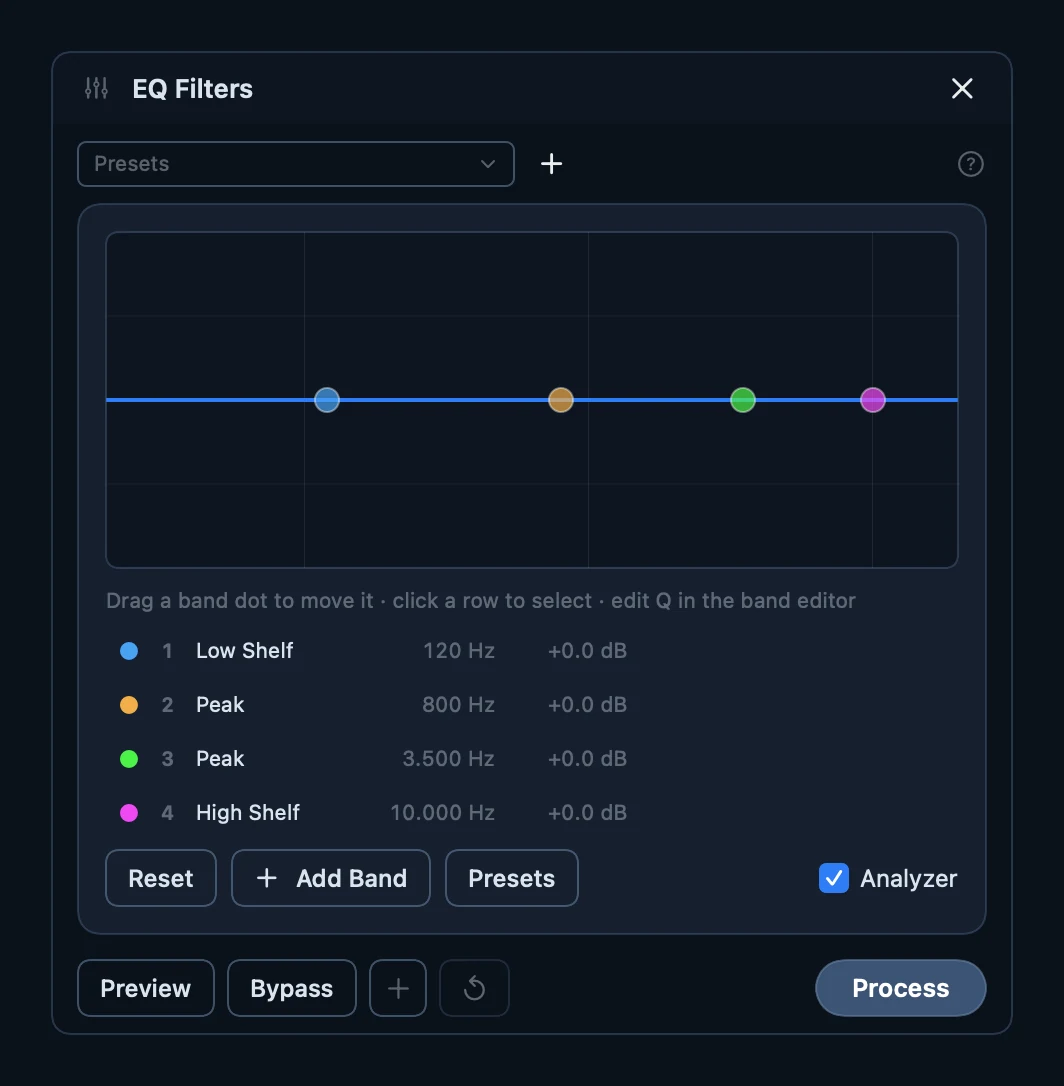This screenshot has height=1086, width=1064.
Task: Click the EQ sliders icon beside title
Action: pyautogui.click(x=96, y=88)
